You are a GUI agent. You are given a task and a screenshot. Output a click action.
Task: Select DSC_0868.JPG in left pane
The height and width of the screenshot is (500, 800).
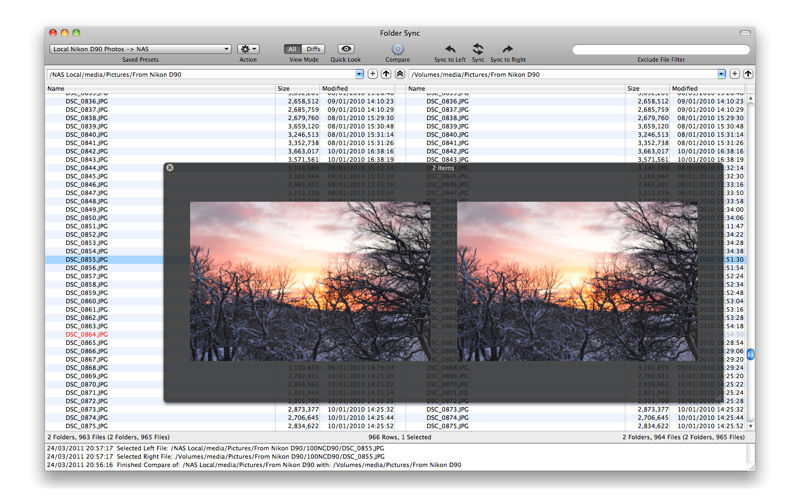click(x=87, y=368)
